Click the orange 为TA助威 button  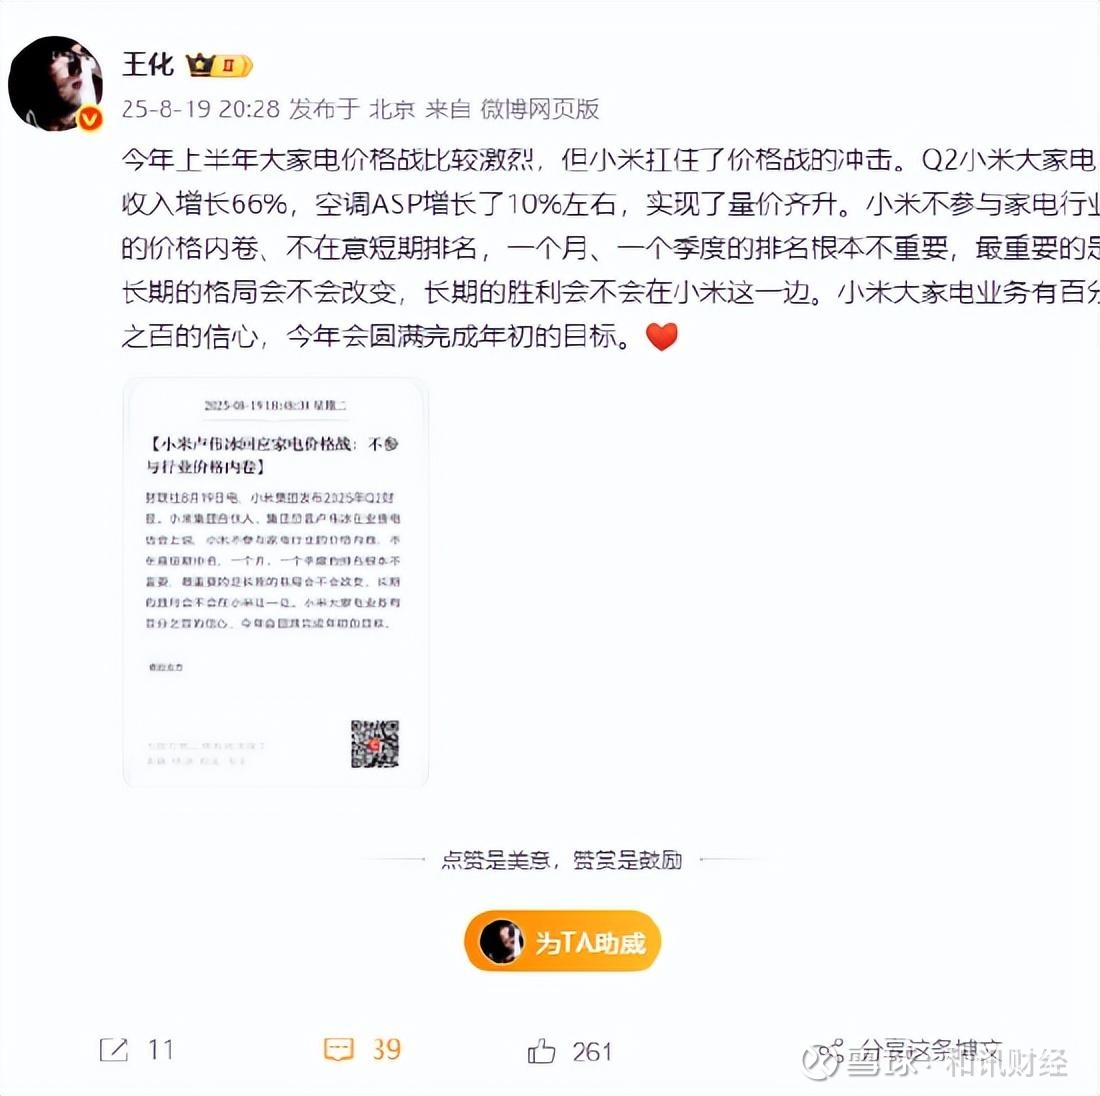[563, 941]
